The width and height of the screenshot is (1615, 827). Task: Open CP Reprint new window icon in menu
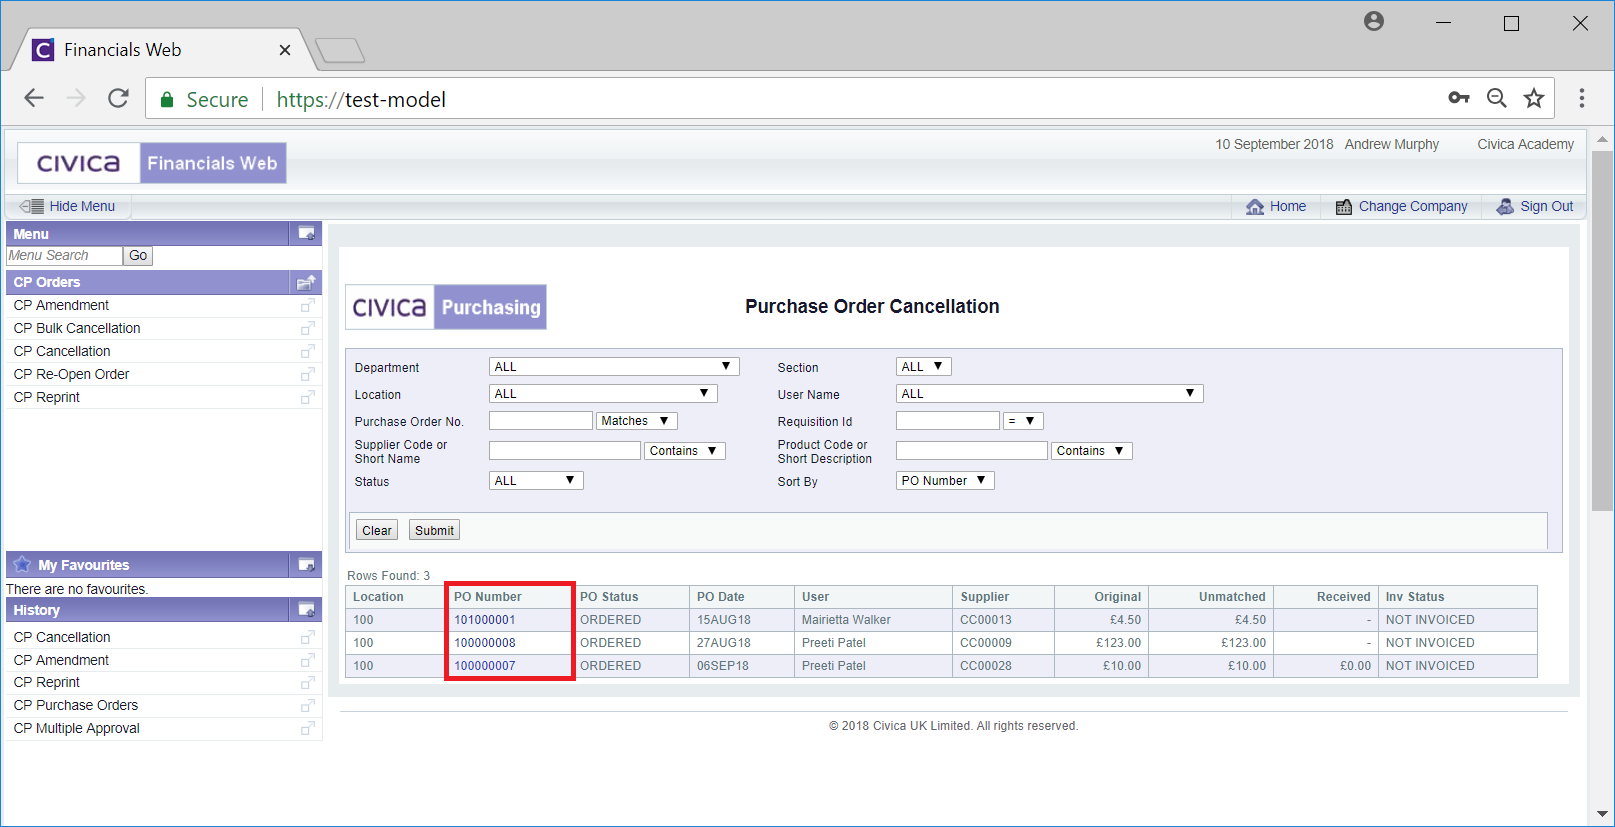(x=307, y=397)
